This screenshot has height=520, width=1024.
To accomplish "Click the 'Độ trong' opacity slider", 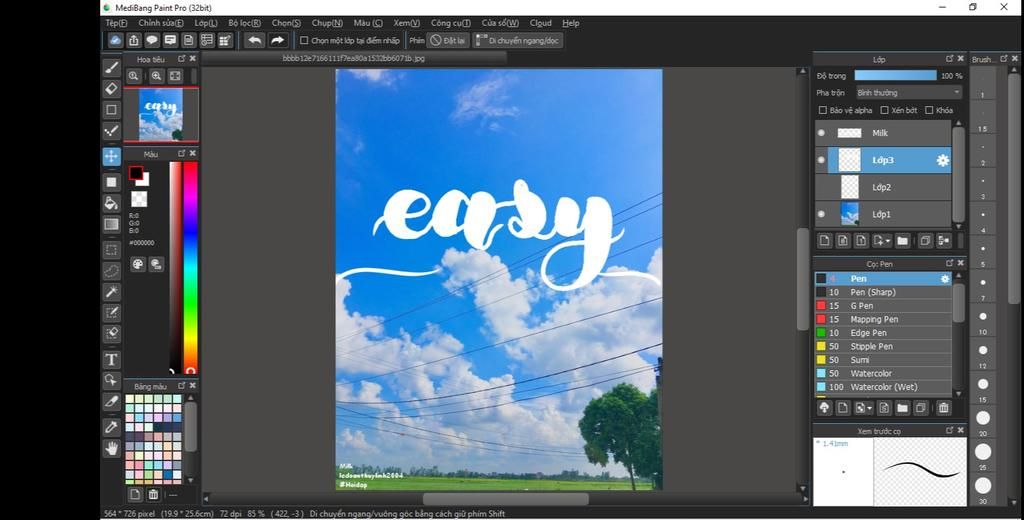I will click(895, 76).
